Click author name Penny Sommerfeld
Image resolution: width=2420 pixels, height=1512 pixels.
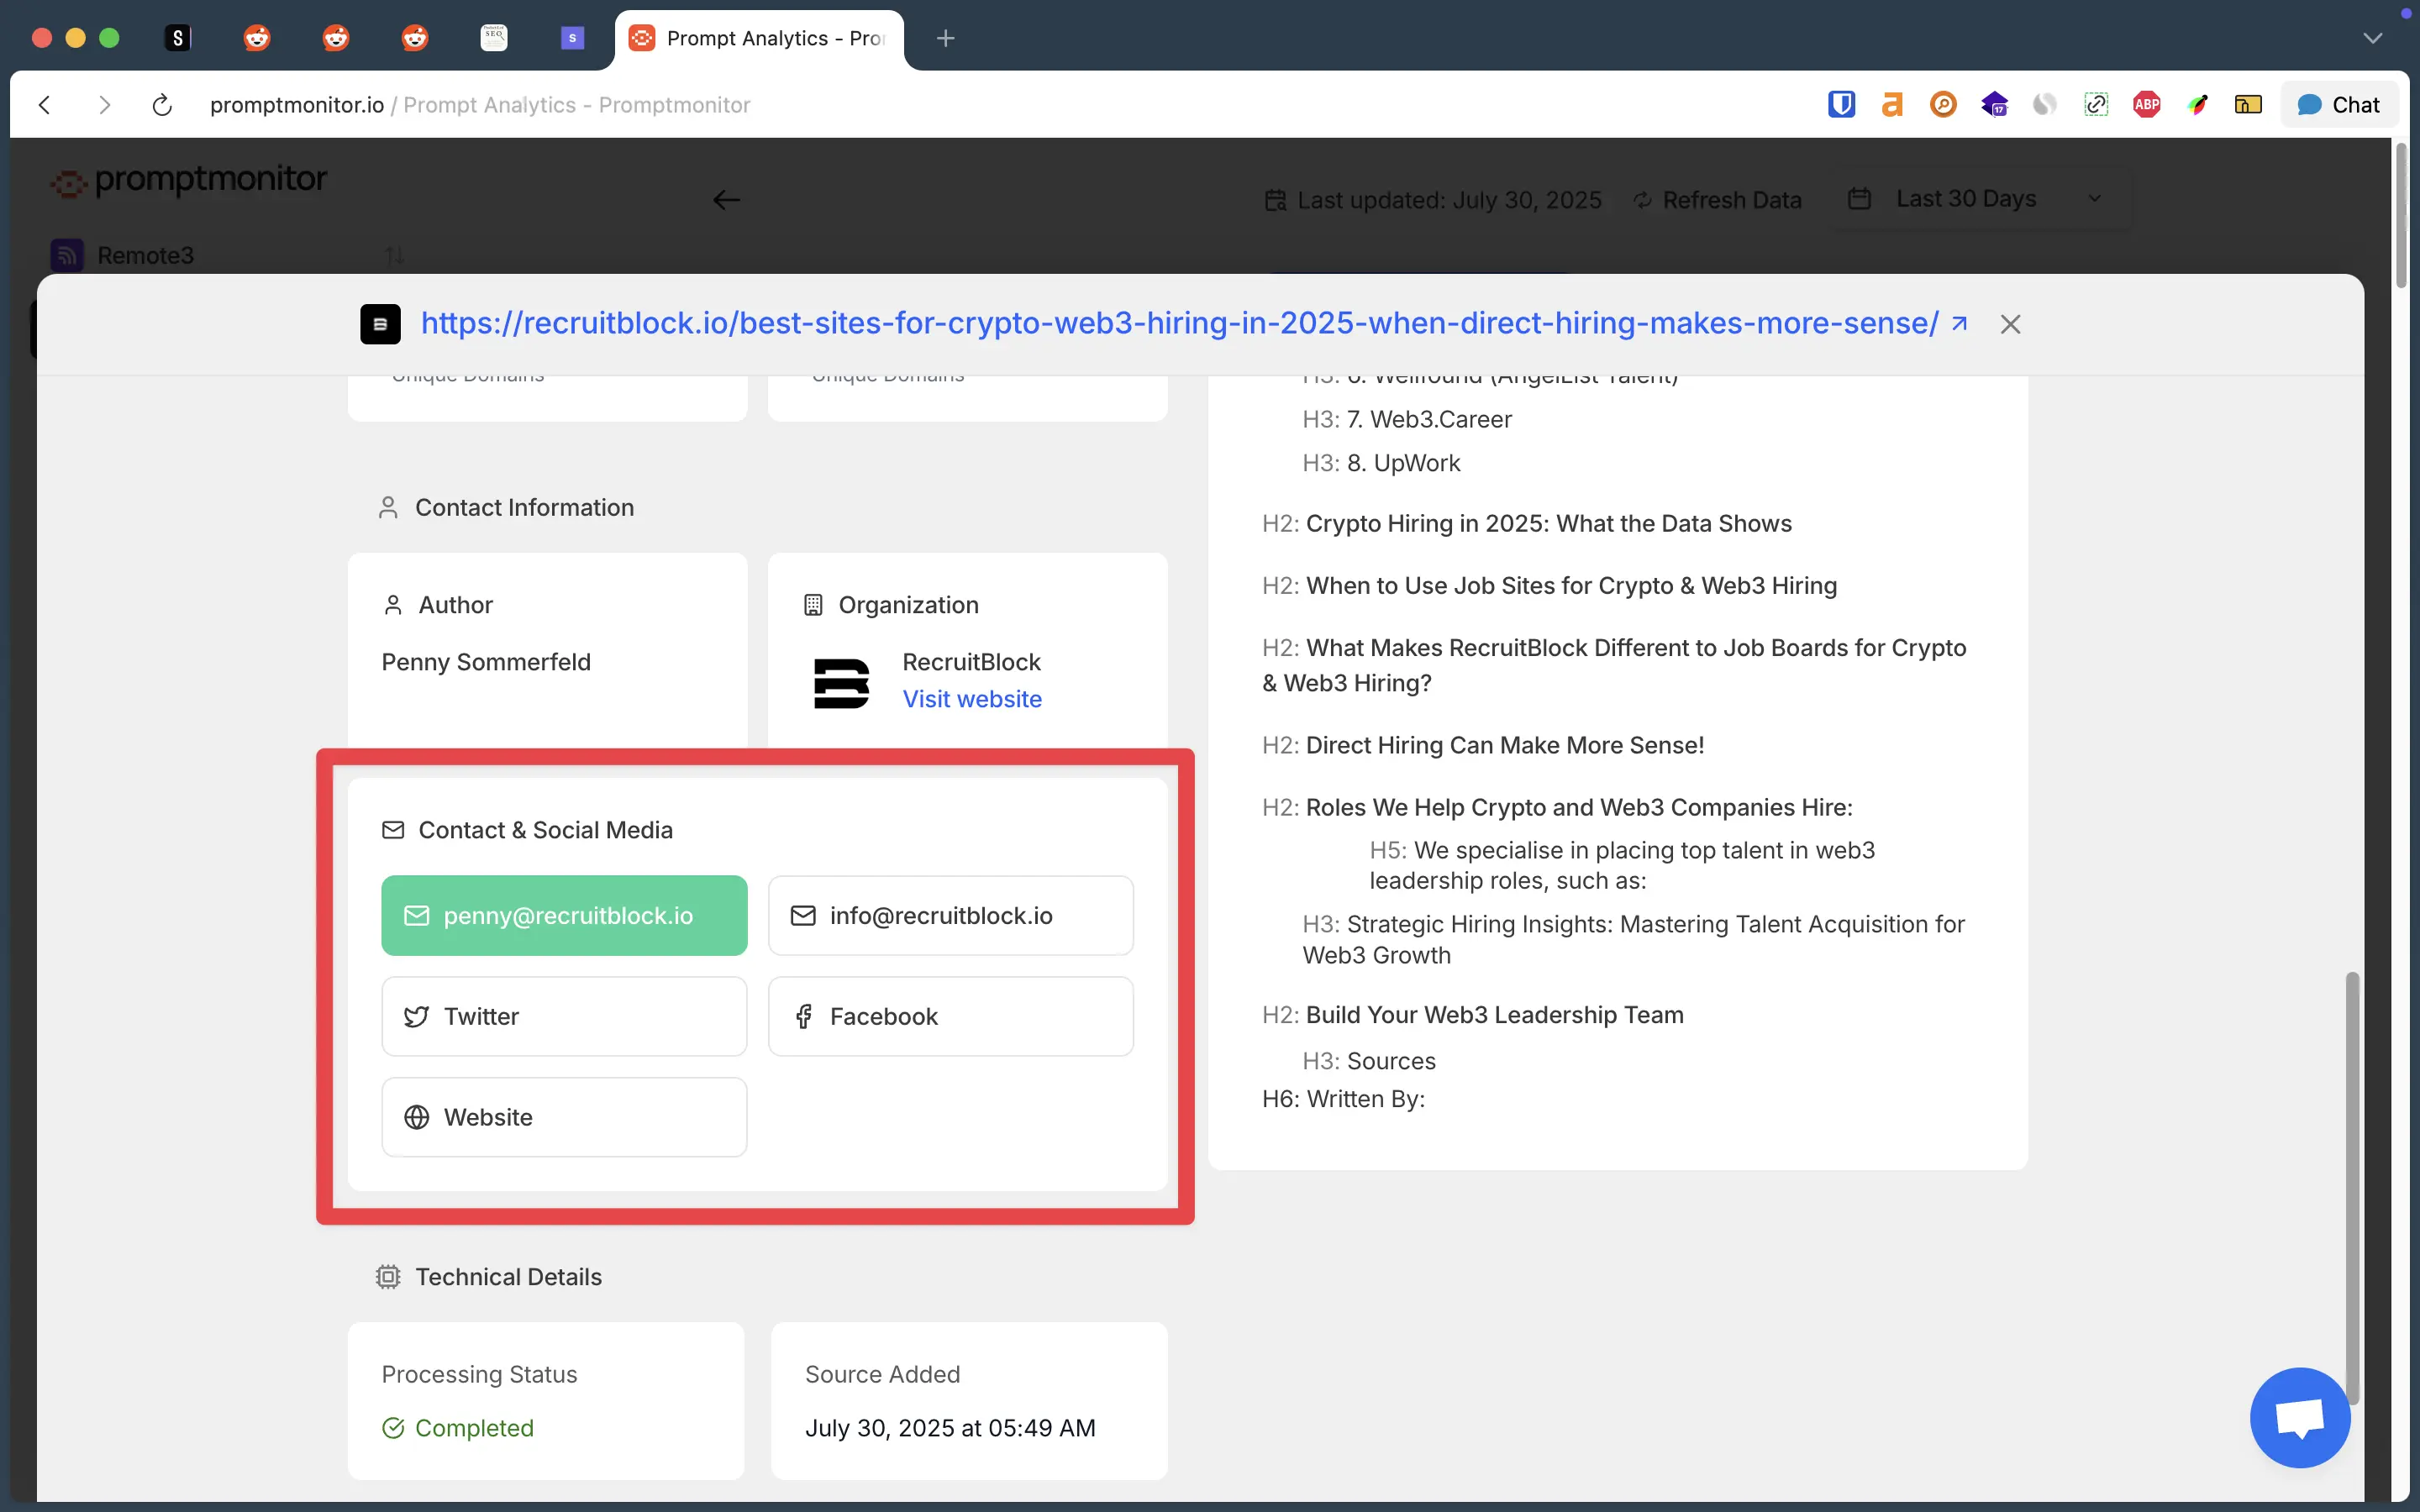pyautogui.click(x=486, y=662)
